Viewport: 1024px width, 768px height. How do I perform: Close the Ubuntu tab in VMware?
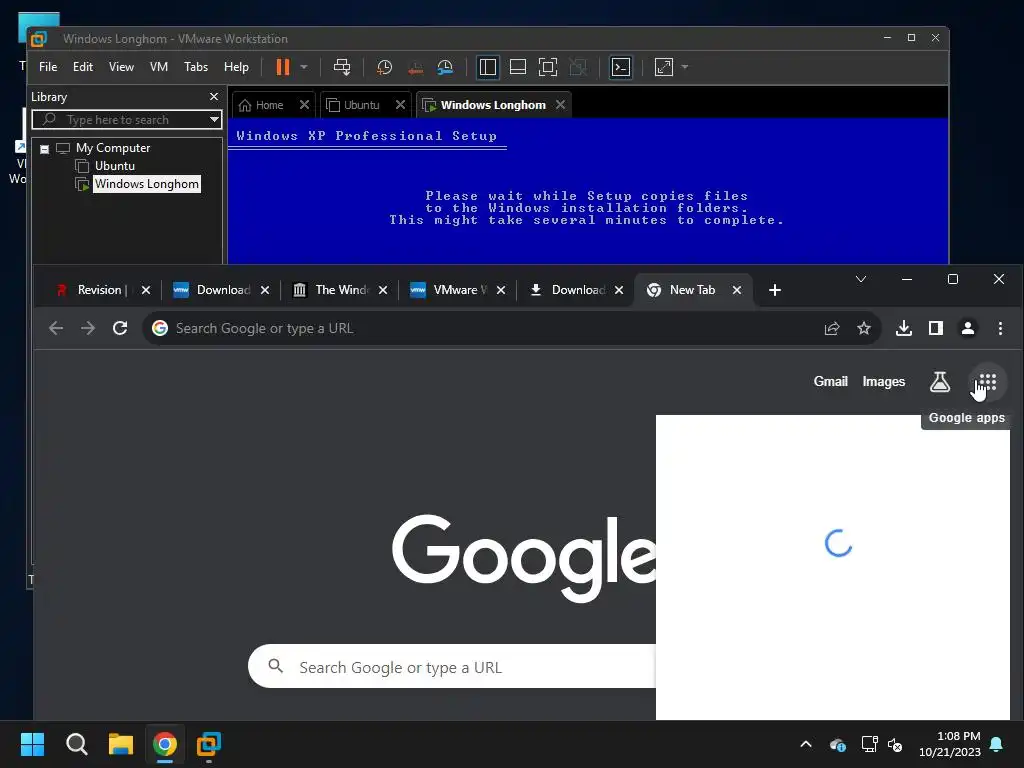pyautogui.click(x=400, y=104)
